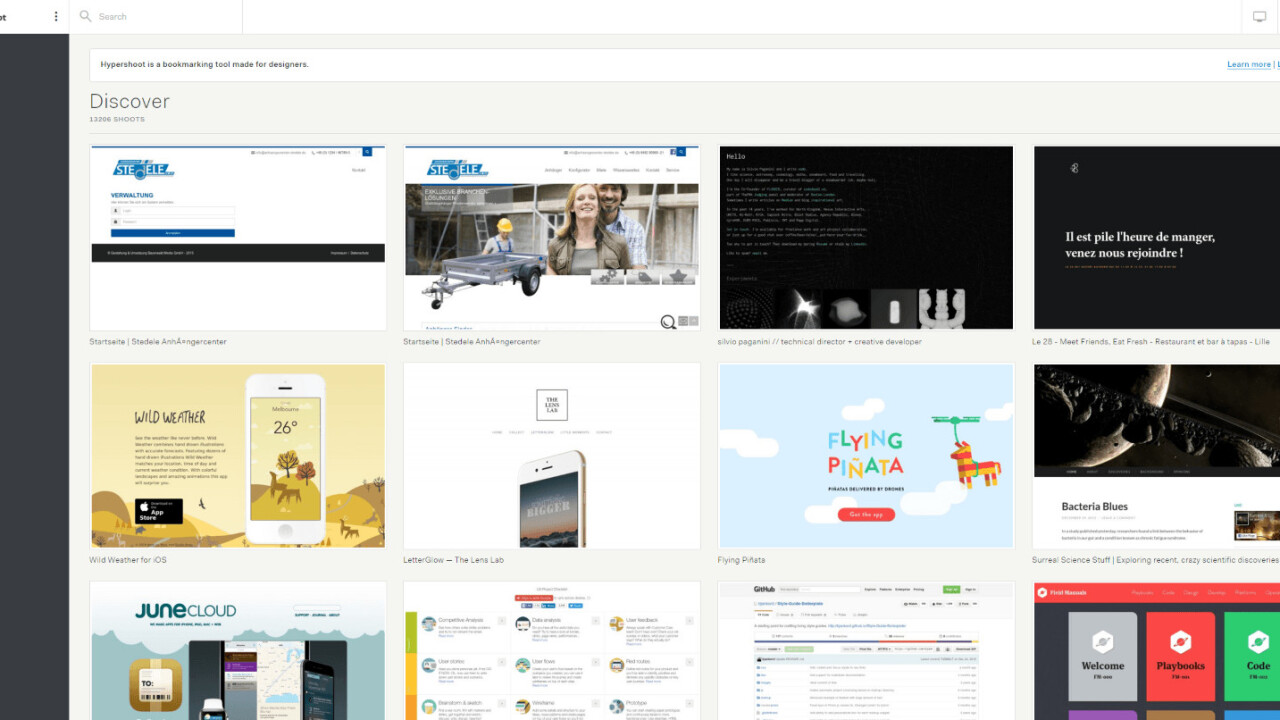Open the Stedele trailer and couple thumbnail
The width and height of the screenshot is (1280, 720).
pos(552,237)
